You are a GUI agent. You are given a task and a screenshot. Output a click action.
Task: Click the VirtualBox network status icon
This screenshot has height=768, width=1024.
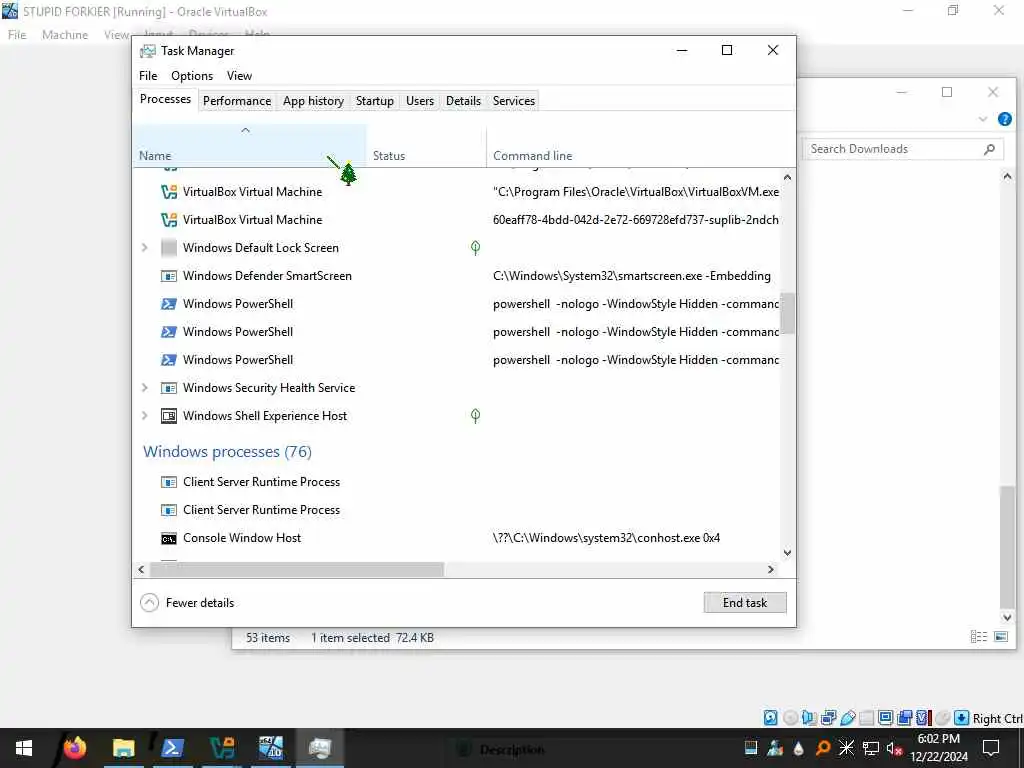(x=829, y=718)
